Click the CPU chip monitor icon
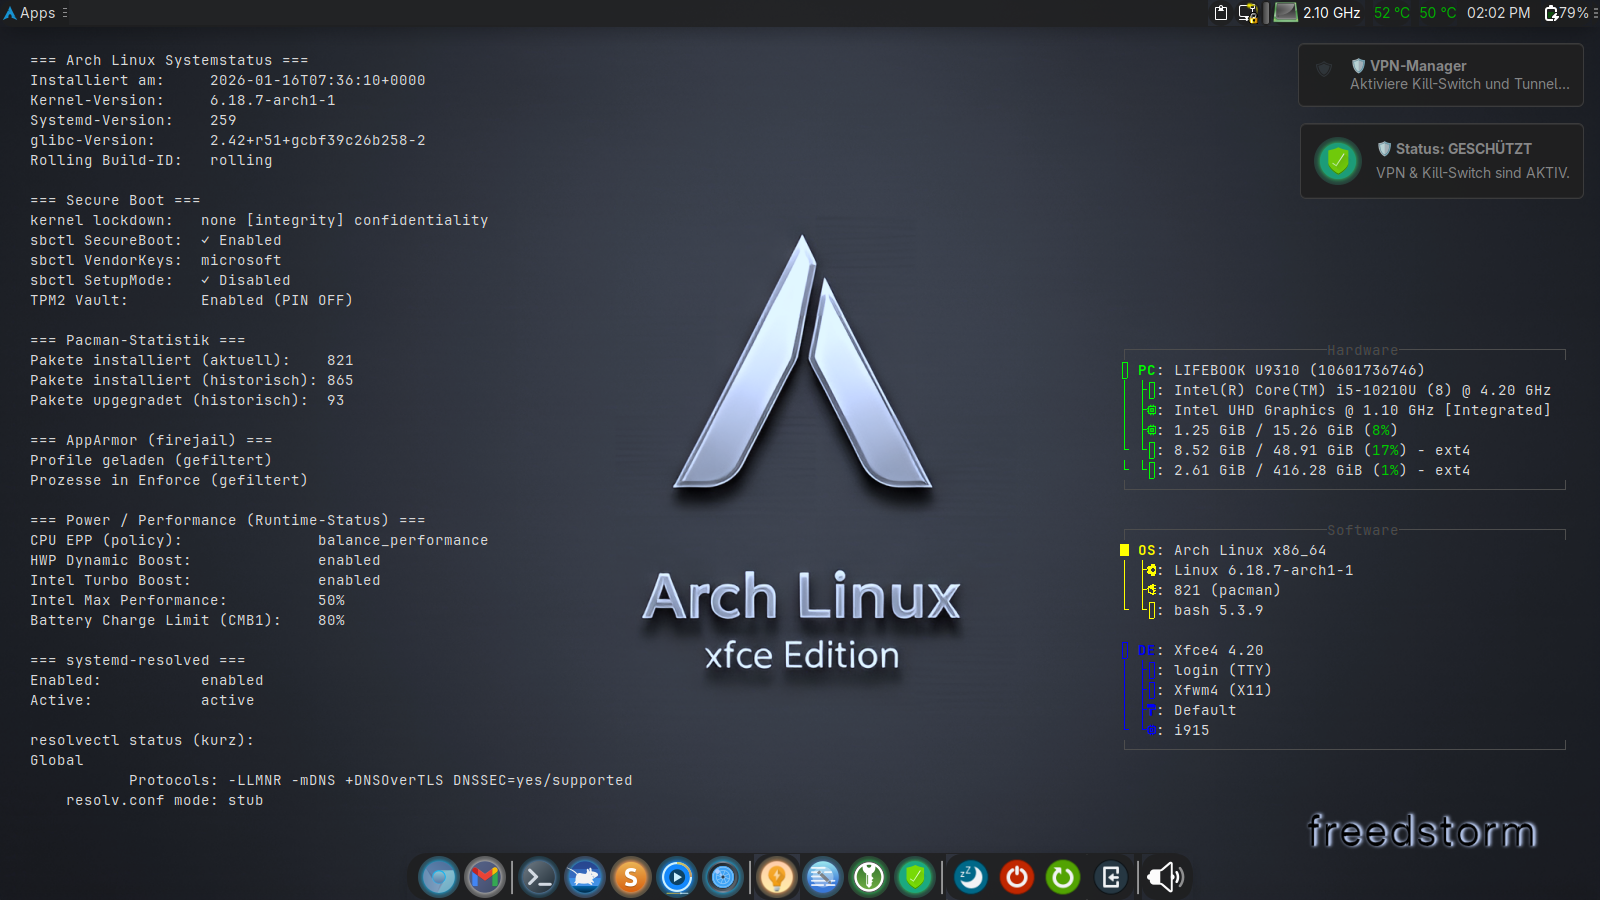The image size is (1600, 900). (1286, 12)
